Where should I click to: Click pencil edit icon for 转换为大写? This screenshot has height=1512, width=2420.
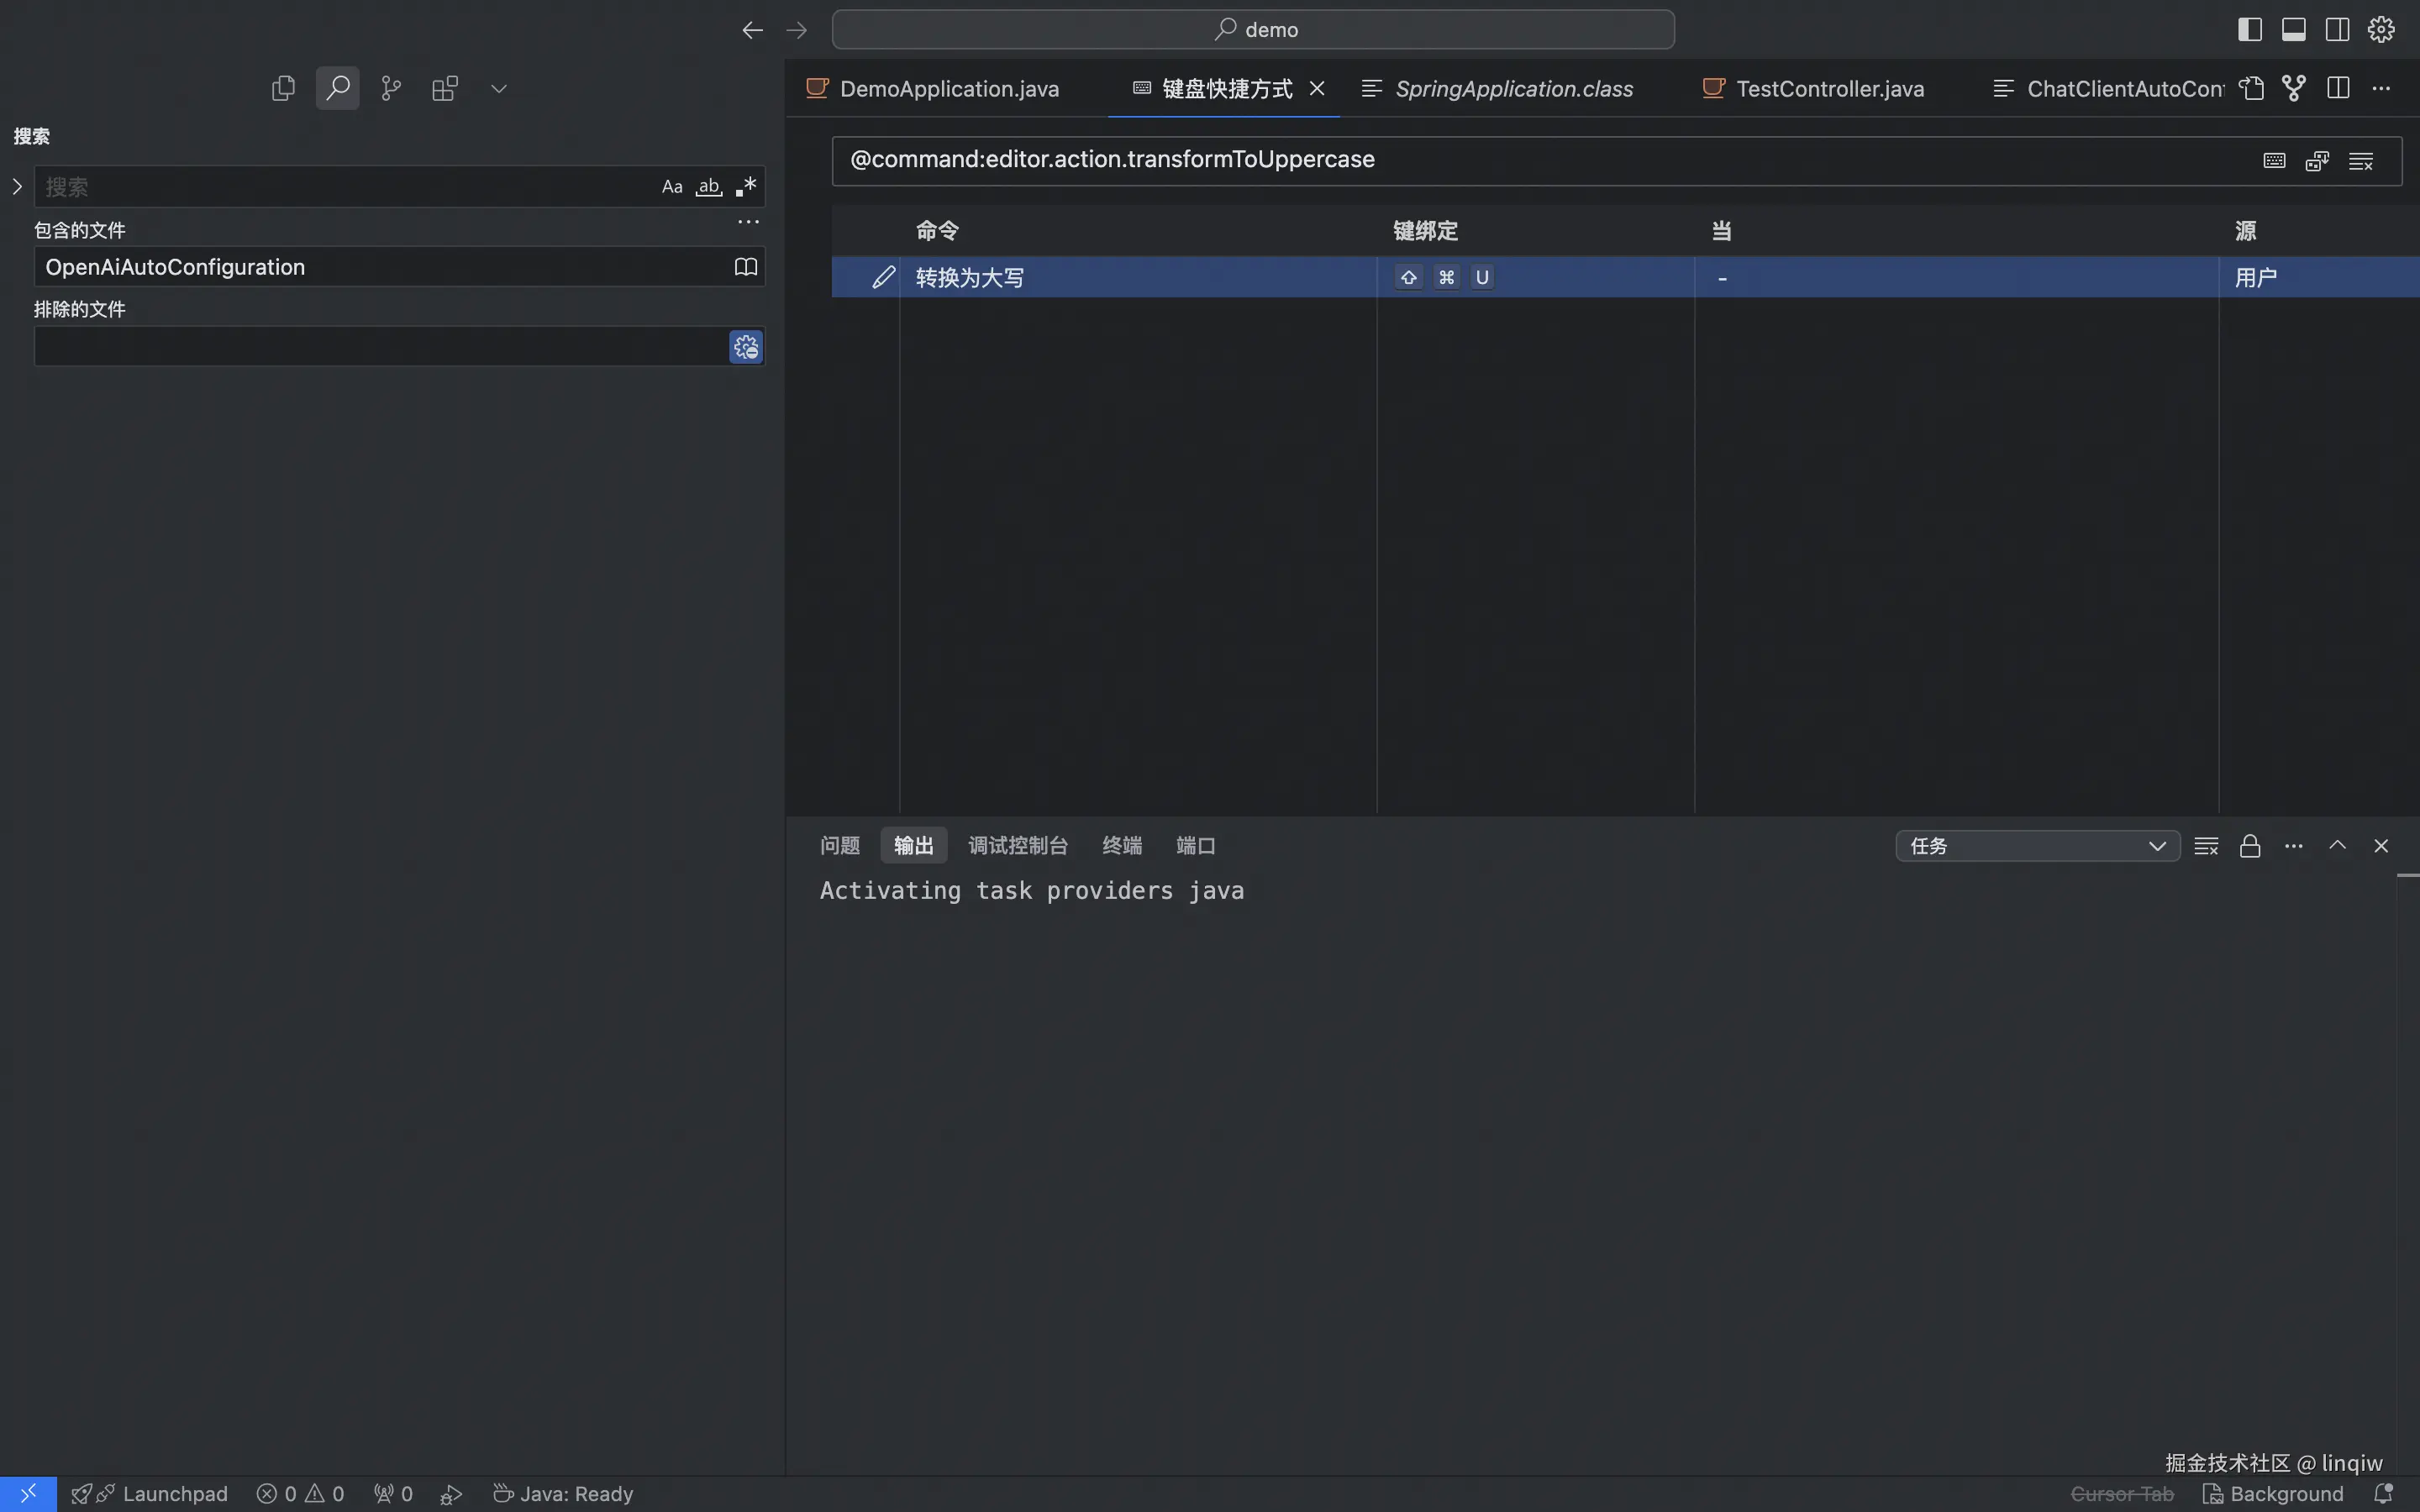[x=882, y=277]
